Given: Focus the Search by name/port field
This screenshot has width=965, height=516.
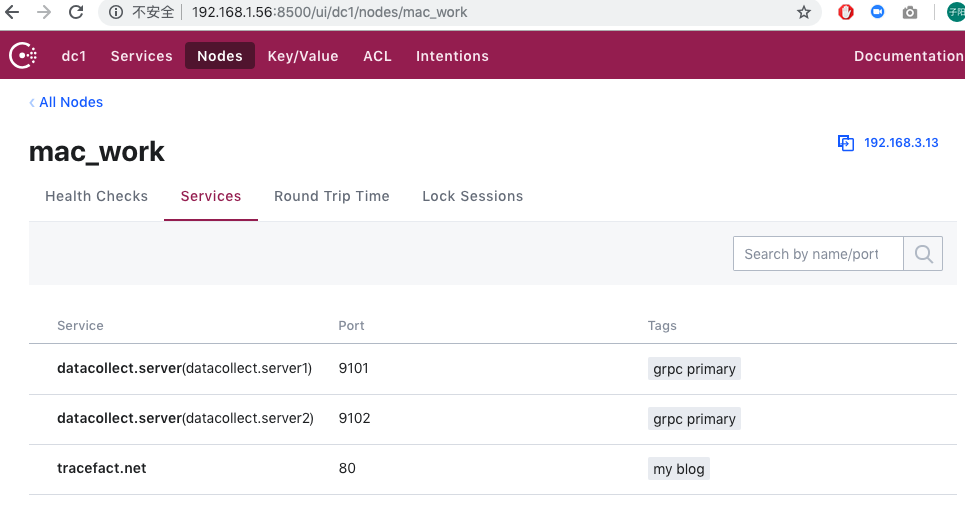Looking at the screenshot, I should pos(817,254).
